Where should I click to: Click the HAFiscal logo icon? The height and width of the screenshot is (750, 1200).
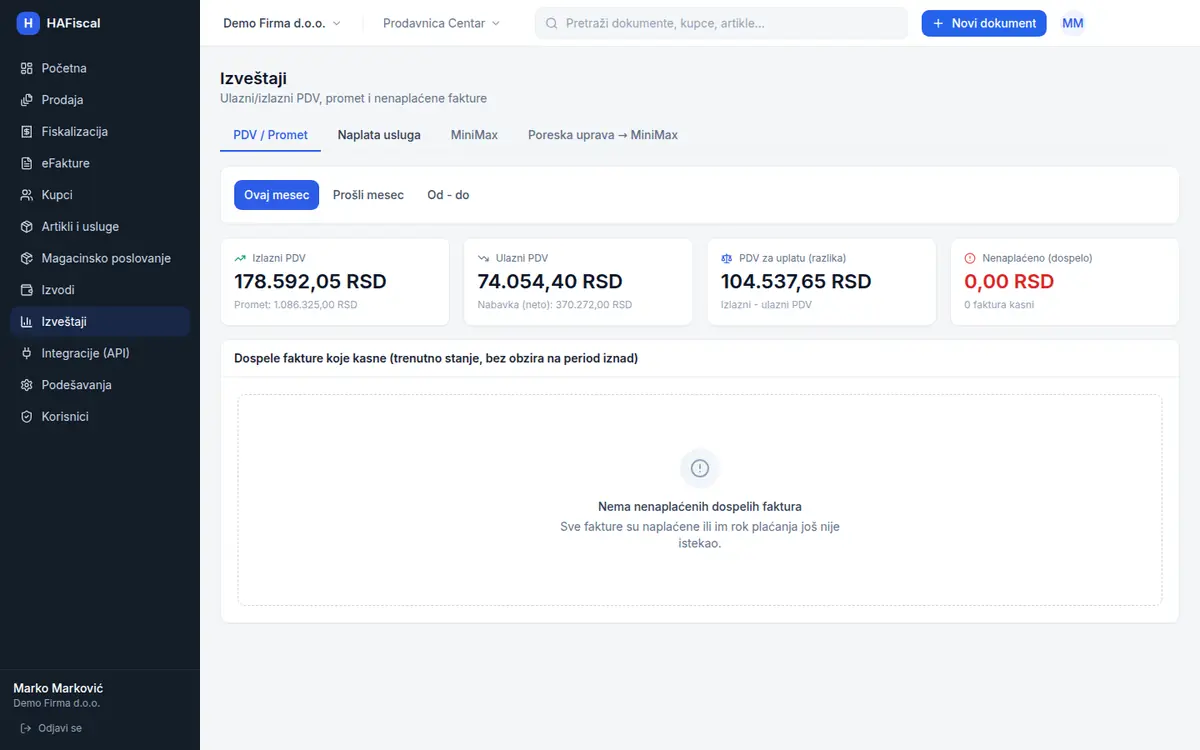[x=28, y=23]
